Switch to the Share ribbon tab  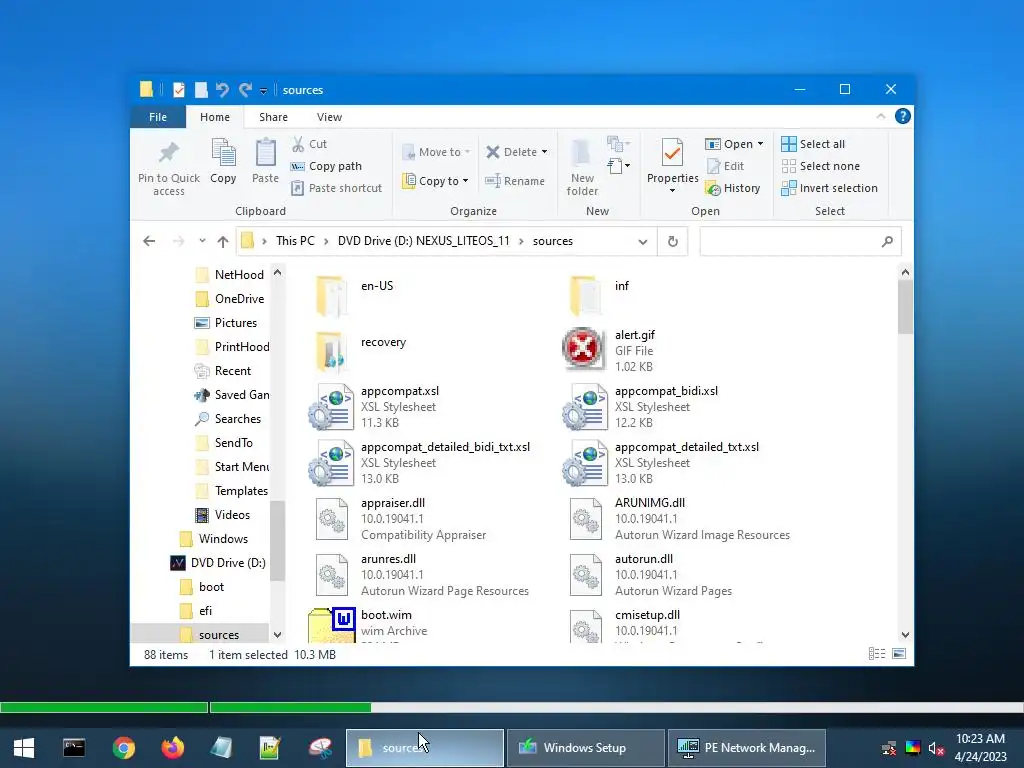[x=273, y=117]
